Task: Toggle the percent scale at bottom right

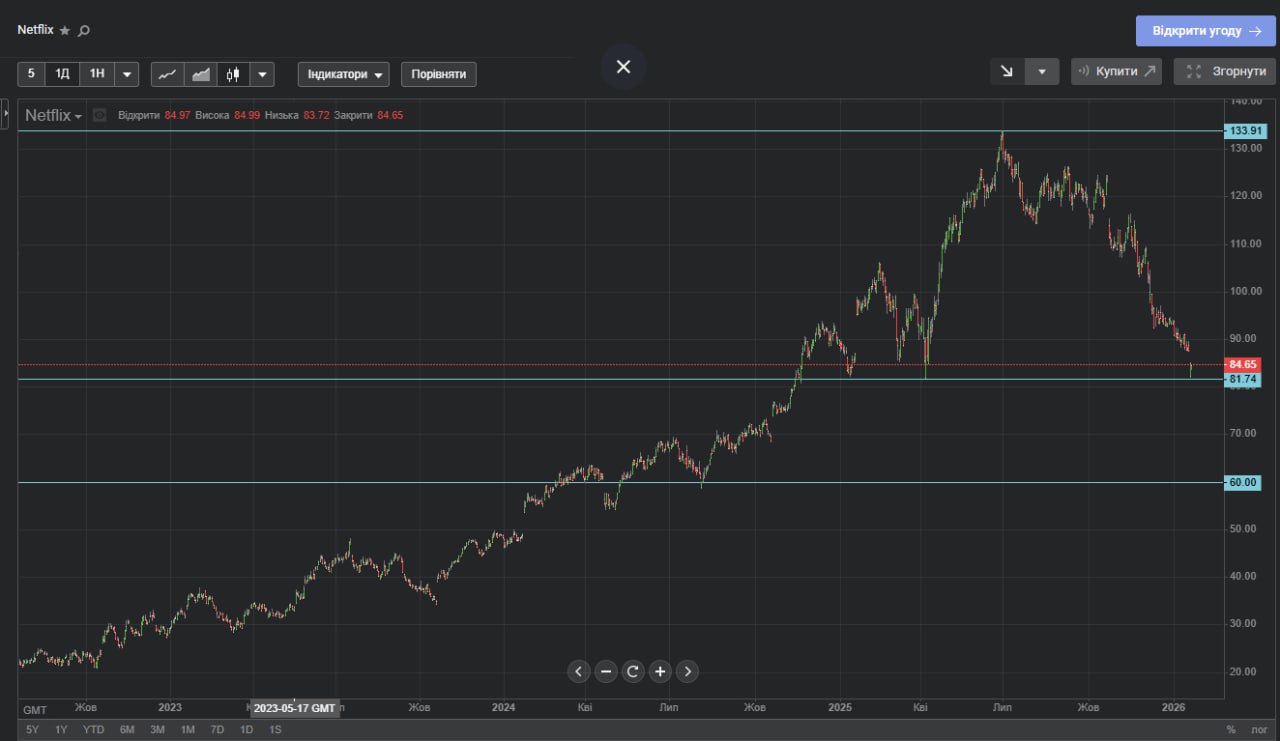Action: tap(1231, 730)
